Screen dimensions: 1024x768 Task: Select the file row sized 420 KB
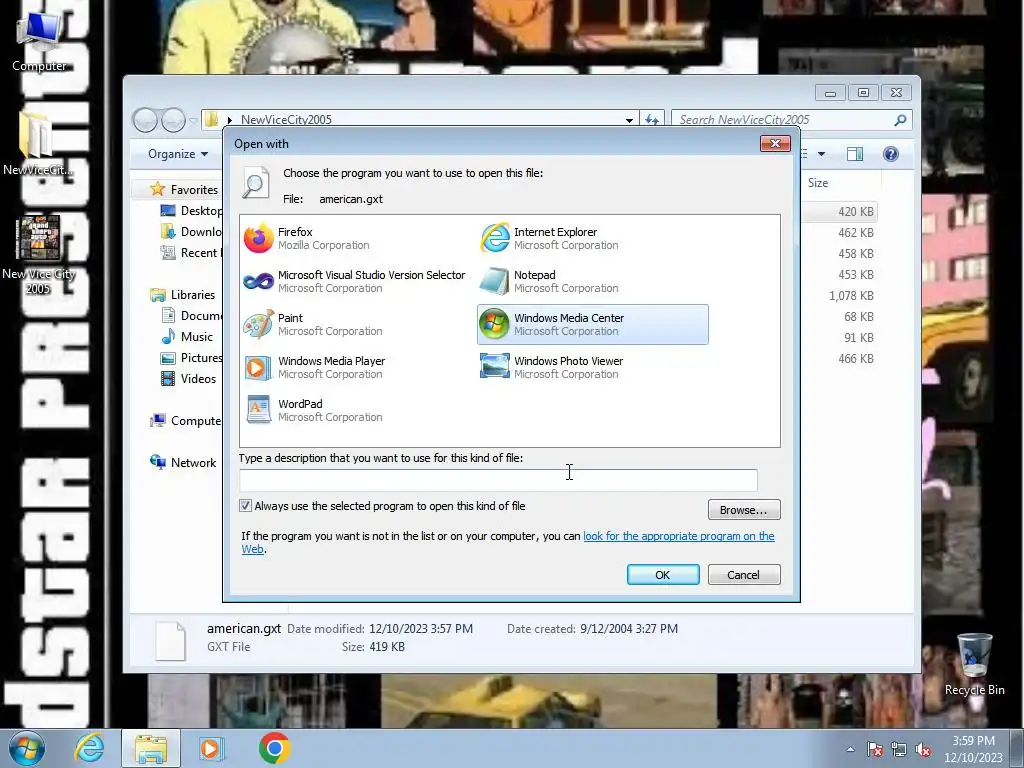pyautogui.click(x=839, y=212)
